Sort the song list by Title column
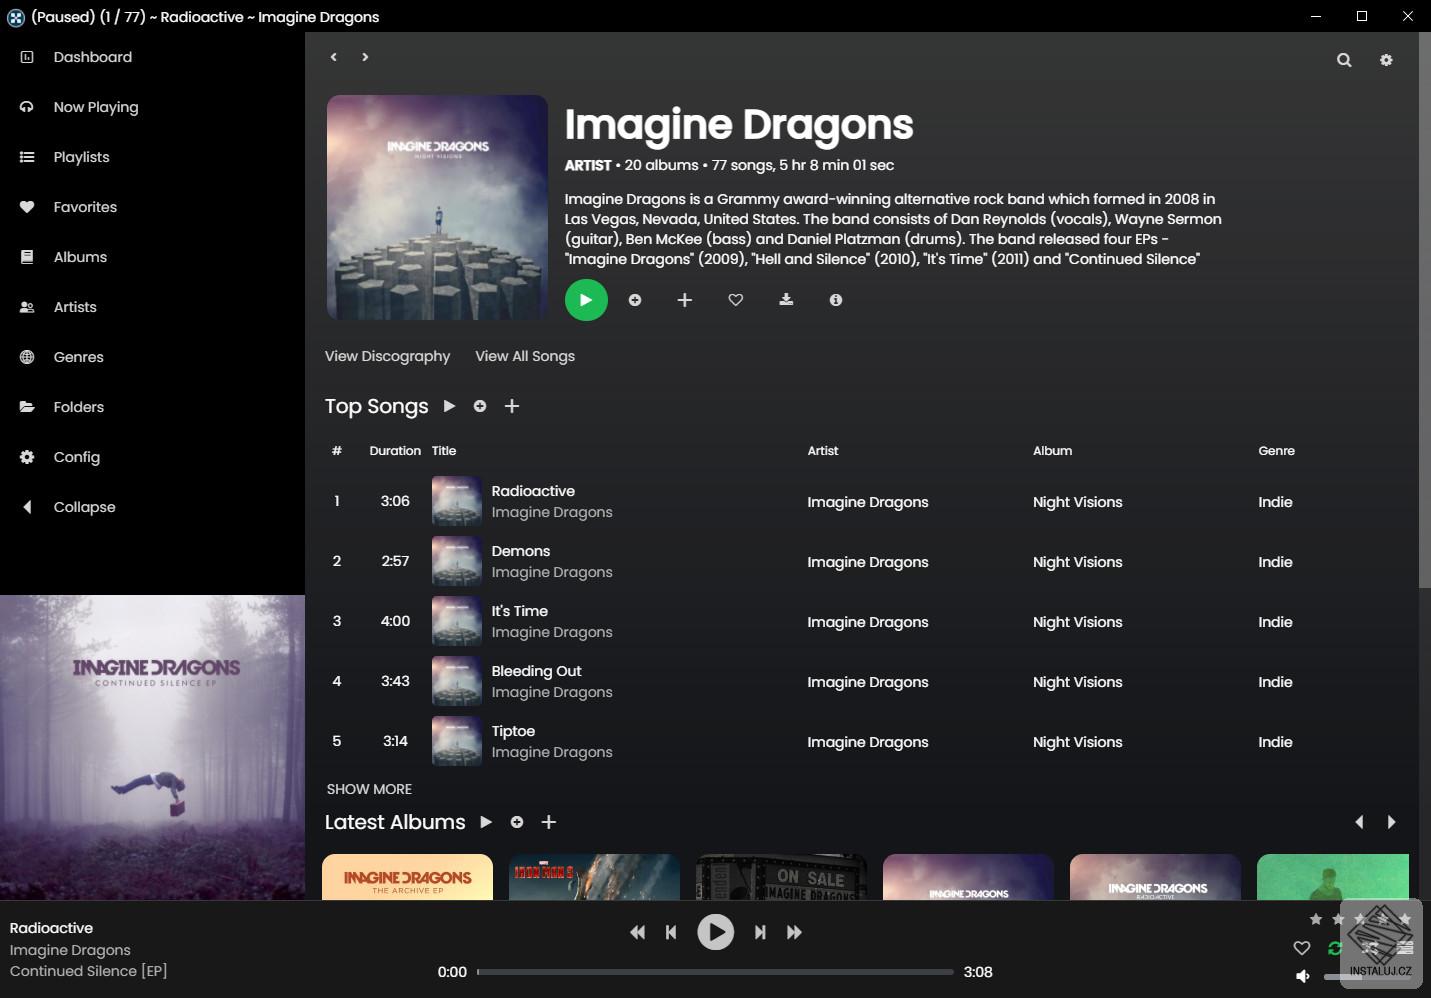The height and width of the screenshot is (998, 1431). pos(444,451)
